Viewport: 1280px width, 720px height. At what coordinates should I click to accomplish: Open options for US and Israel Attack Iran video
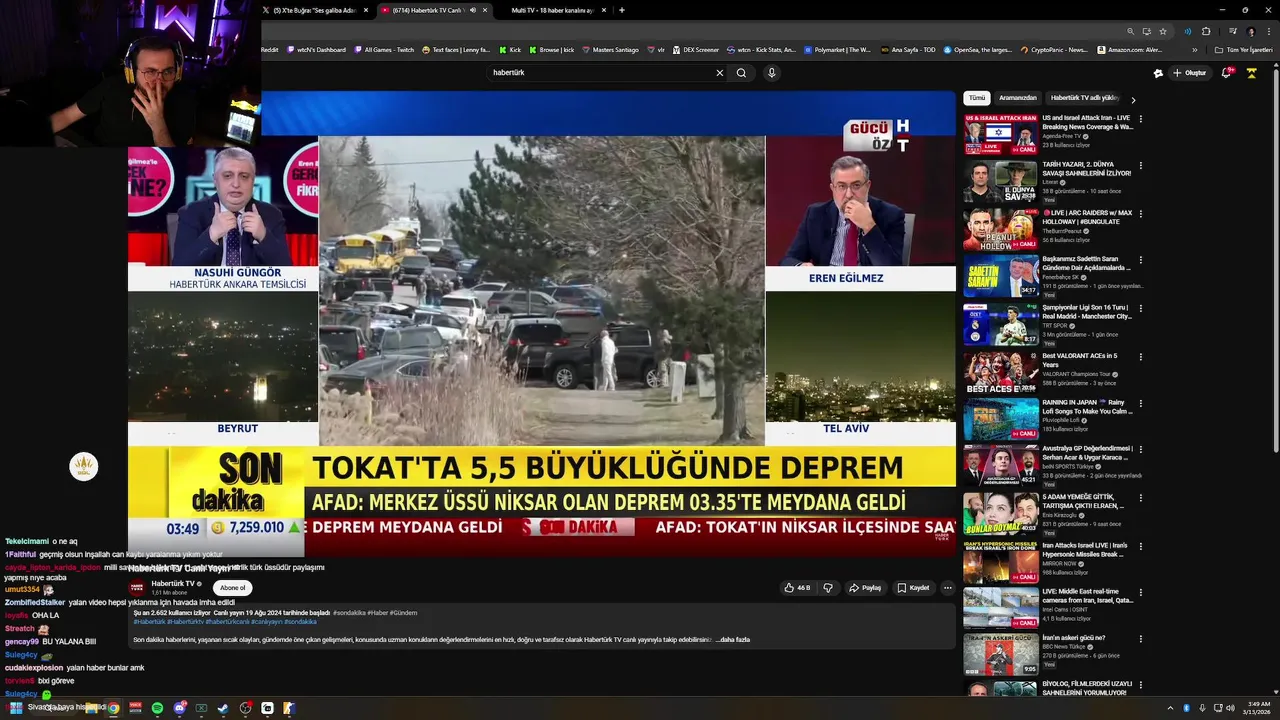[x=1141, y=119]
